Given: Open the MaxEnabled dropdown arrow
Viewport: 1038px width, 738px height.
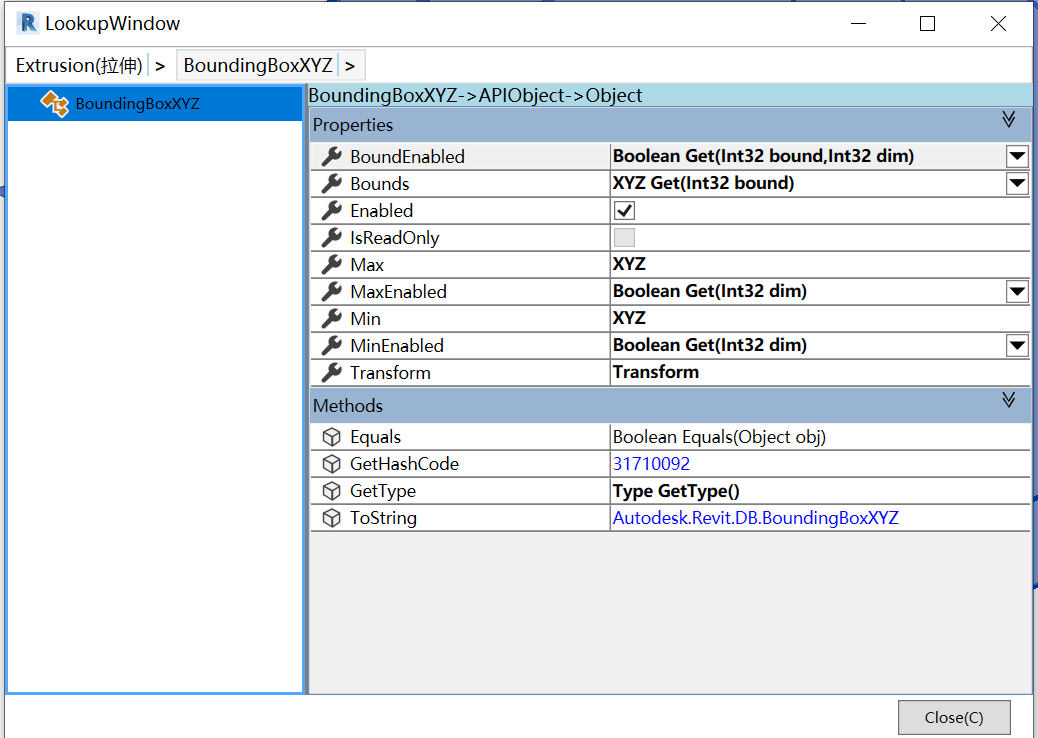Looking at the screenshot, I should coord(1017,291).
